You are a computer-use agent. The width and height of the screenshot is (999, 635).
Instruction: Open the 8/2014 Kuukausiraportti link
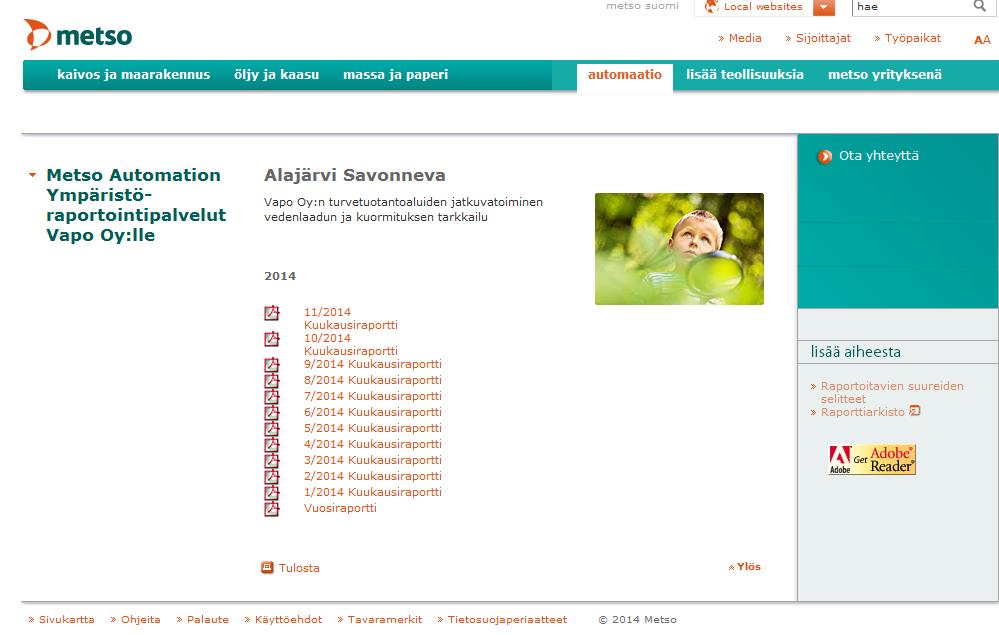(x=373, y=380)
